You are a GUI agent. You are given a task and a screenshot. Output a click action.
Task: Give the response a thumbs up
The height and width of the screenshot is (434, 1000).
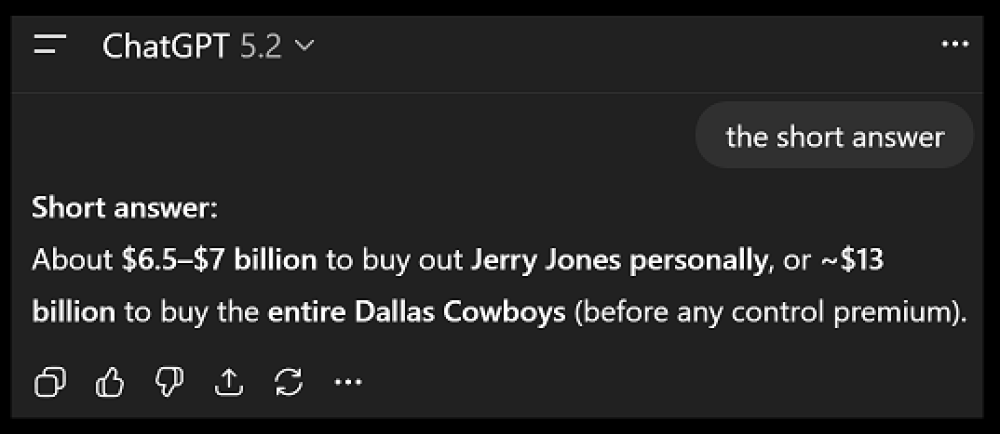click(108, 381)
